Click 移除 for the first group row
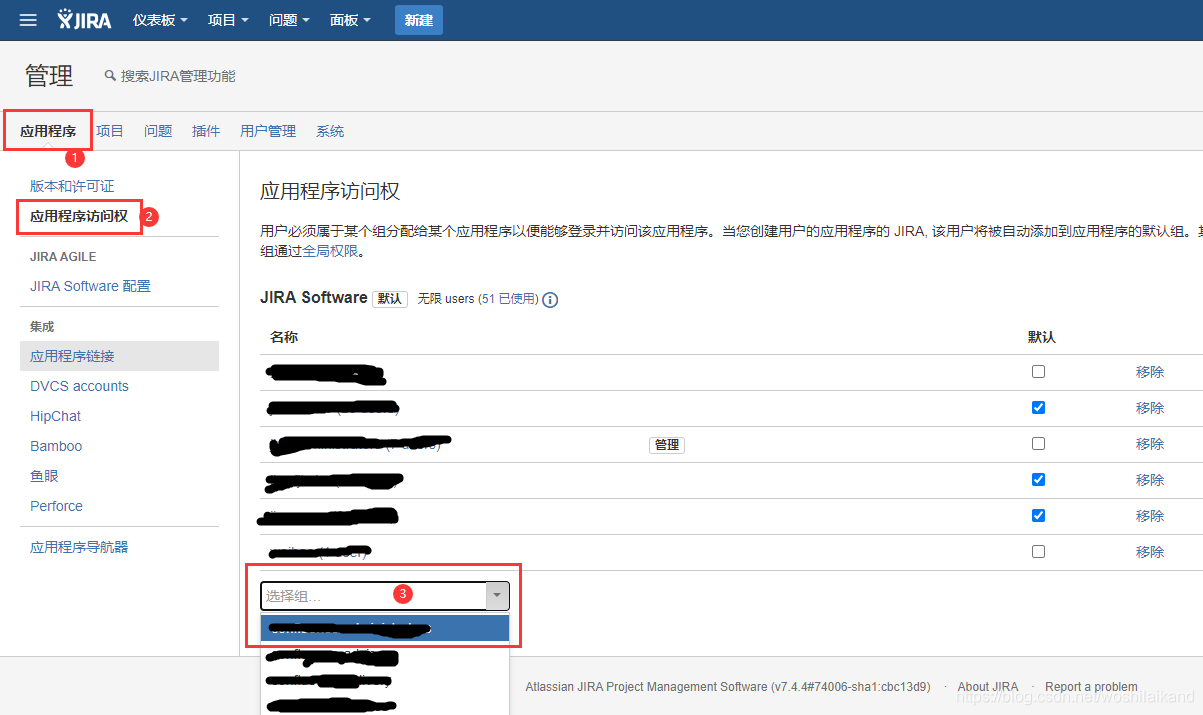 pos(1150,372)
